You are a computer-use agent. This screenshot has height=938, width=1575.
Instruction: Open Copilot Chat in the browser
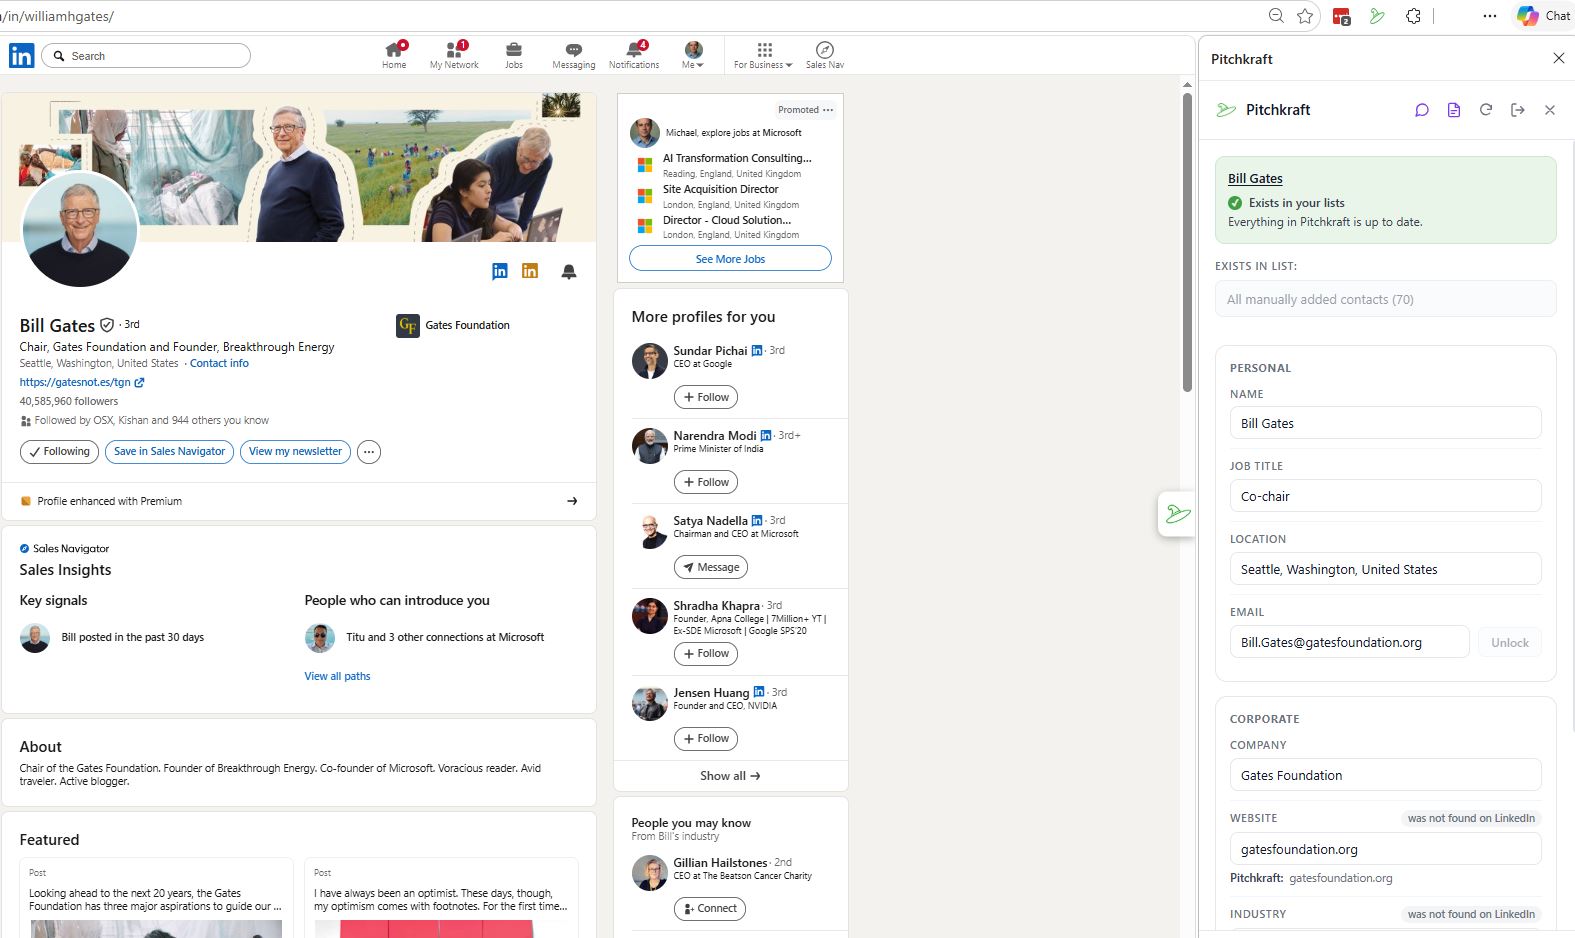coord(1543,16)
